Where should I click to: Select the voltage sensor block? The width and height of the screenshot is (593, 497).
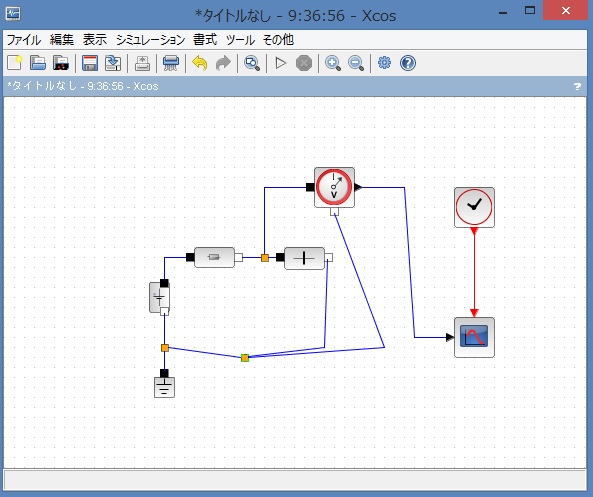click(334, 187)
